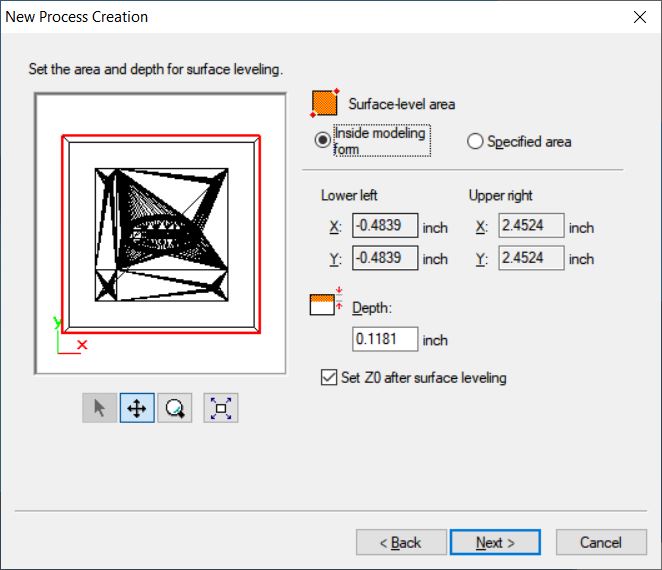Select the arrow pointer tool
The height and width of the screenshot is (570, 662).
click(x=100, y=408)
